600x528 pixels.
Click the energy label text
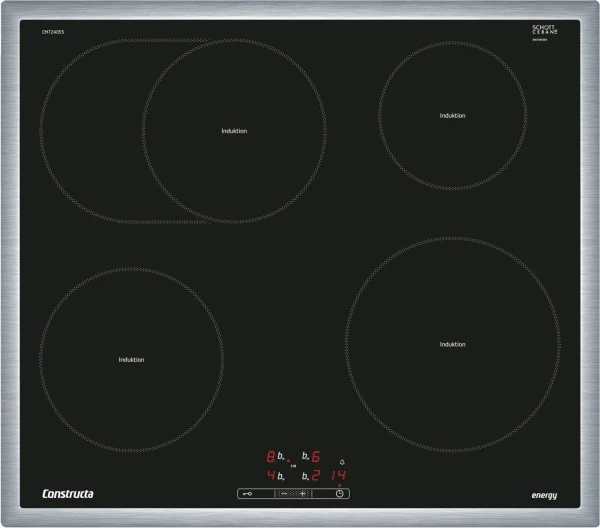click(543, 496)
